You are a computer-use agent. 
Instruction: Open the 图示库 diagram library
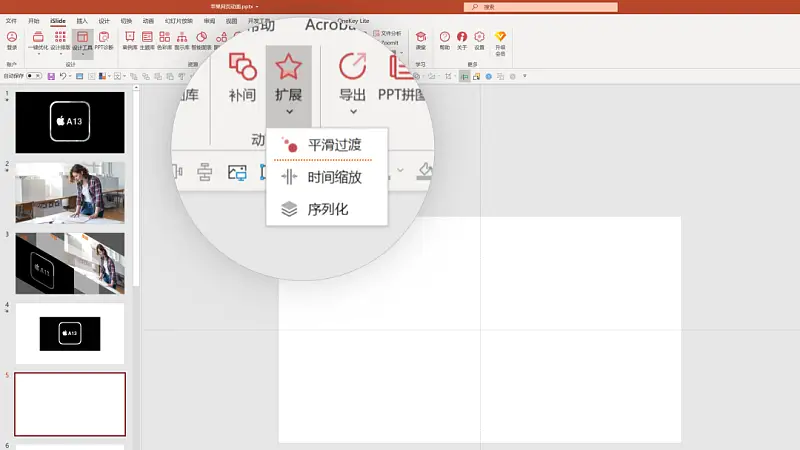click(x=182, y=40)
